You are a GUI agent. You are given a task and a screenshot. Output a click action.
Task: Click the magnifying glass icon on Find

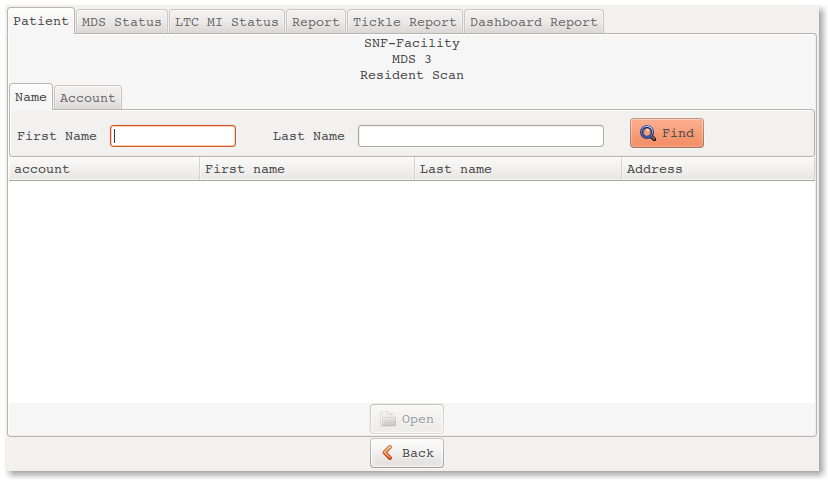pos(648,133)
